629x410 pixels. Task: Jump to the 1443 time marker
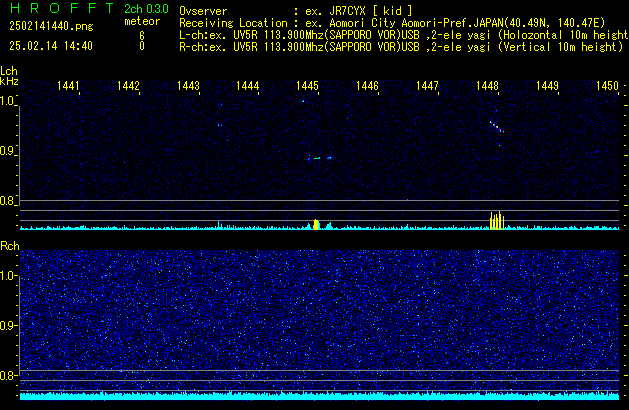pos(188,86)
